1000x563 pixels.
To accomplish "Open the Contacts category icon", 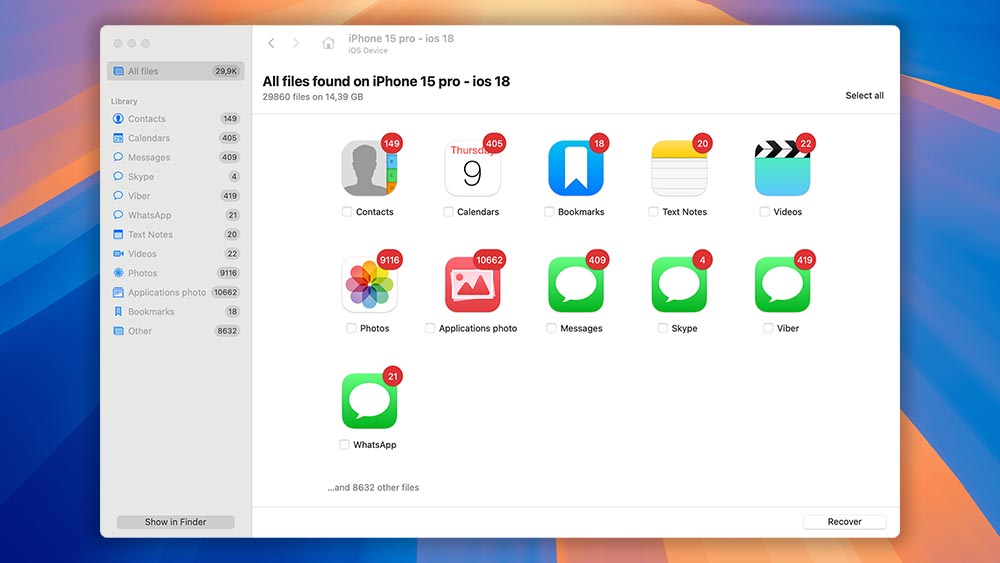I will [369, 168].
